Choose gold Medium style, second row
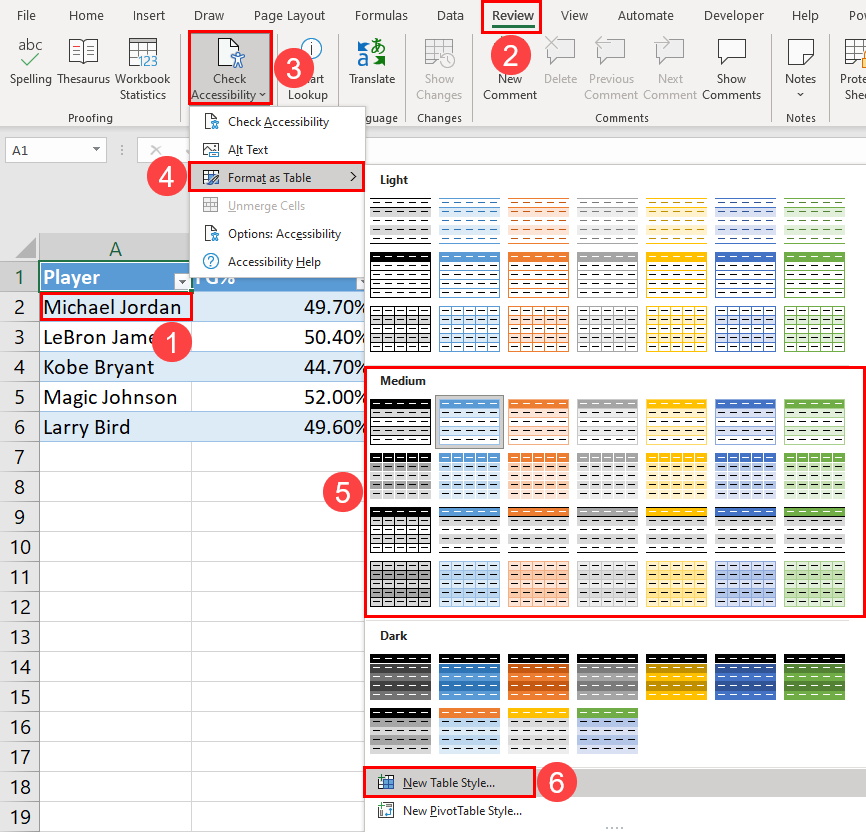The image size is (866, 832). click(x=676, y=476)
